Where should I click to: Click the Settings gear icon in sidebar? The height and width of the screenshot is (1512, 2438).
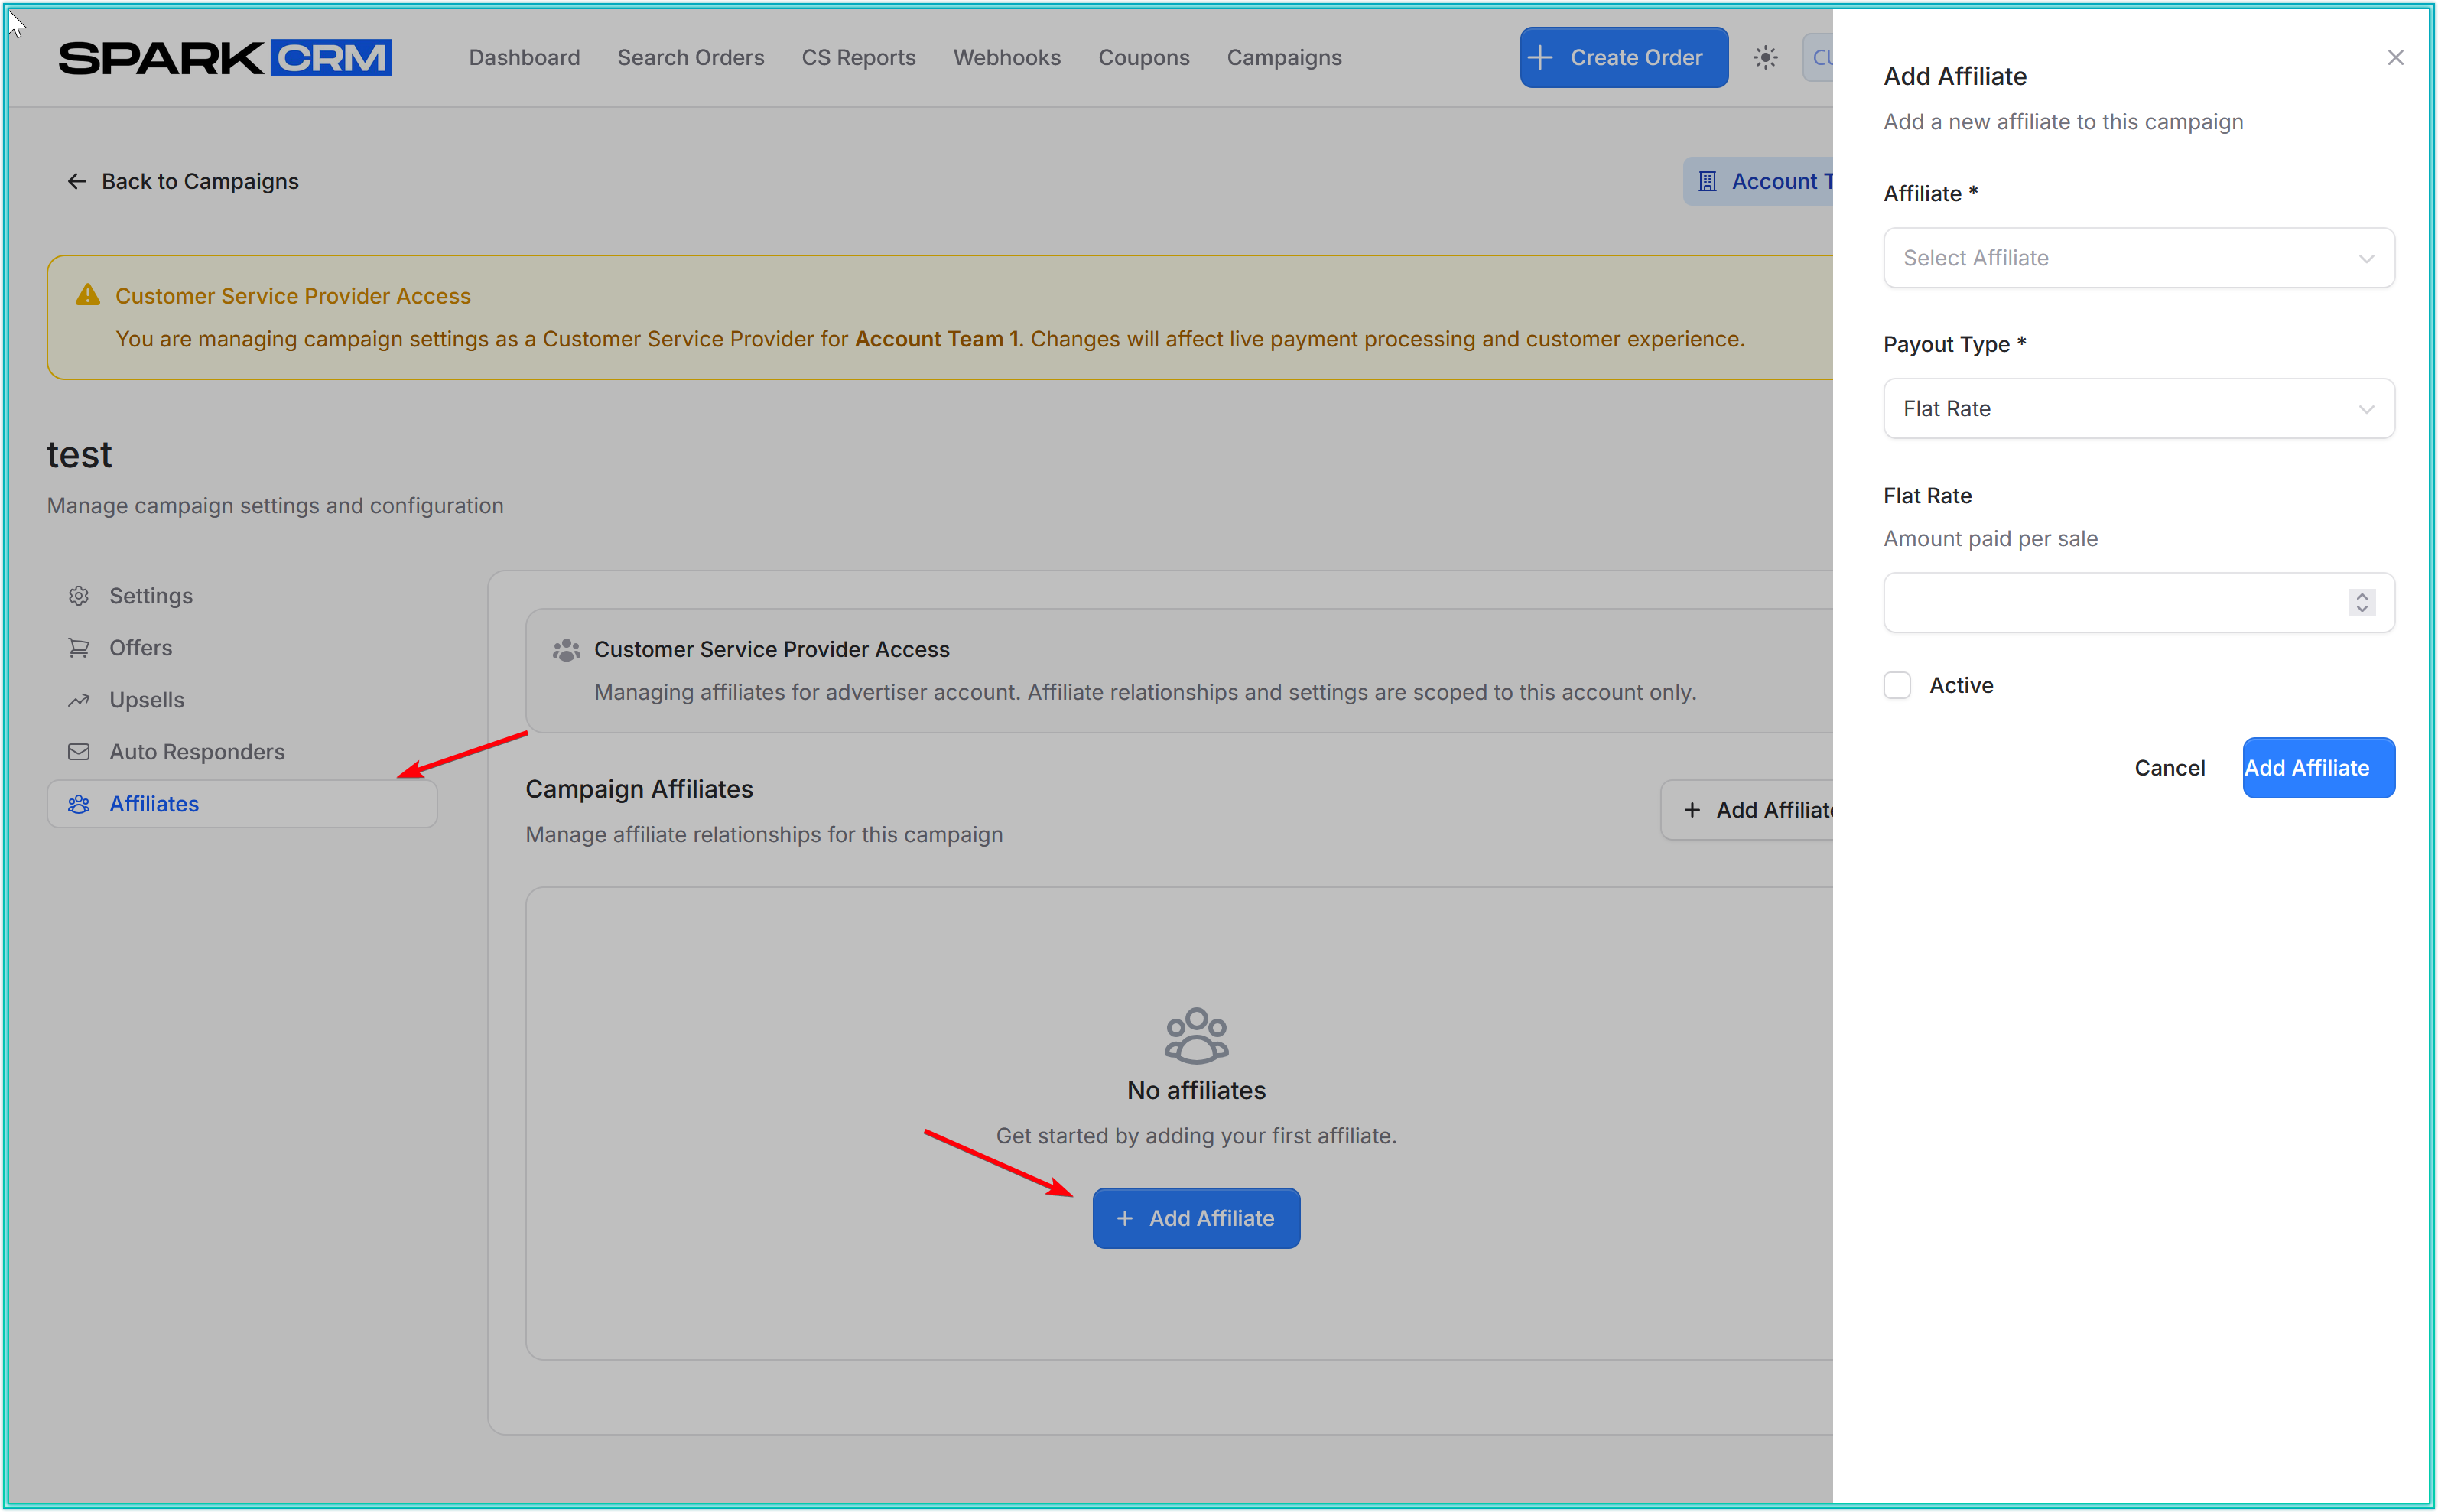point(79,596)
